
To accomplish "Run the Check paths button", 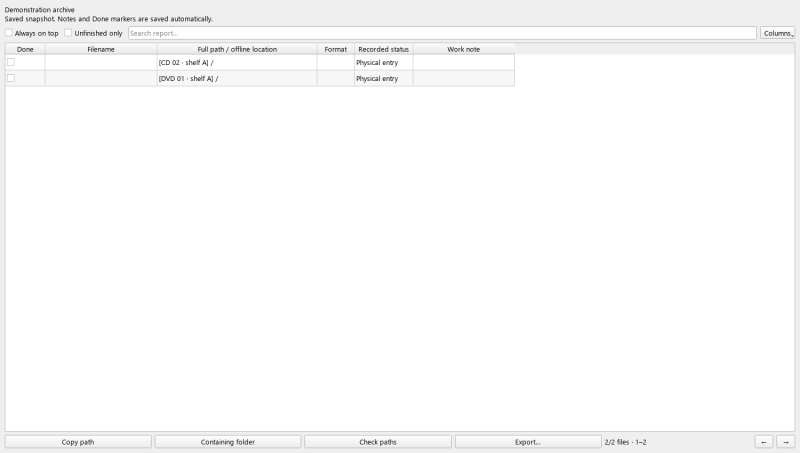I will click(378, 442).
